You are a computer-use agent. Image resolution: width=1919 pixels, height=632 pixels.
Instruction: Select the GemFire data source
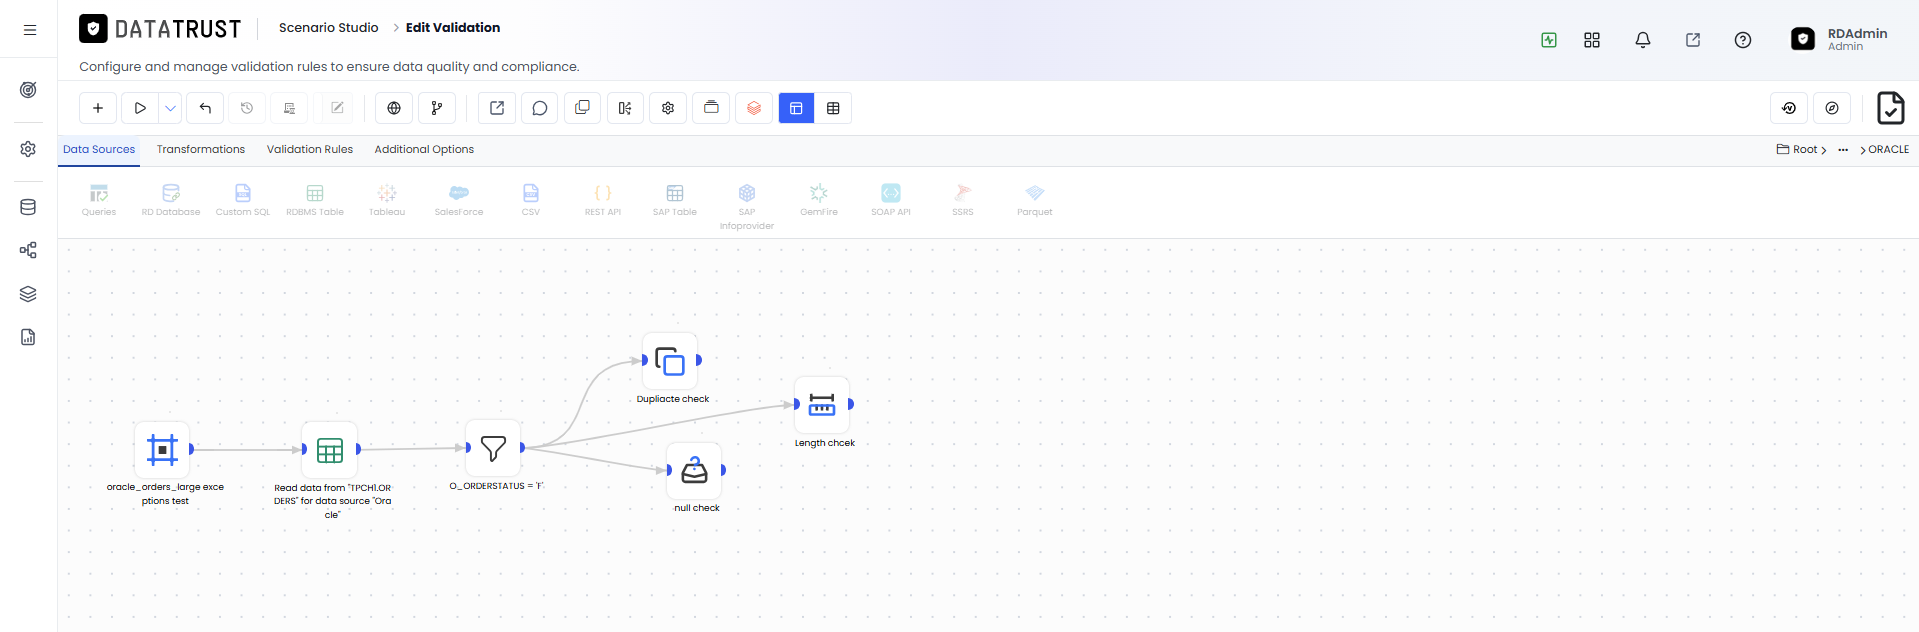tap(819, 200)
